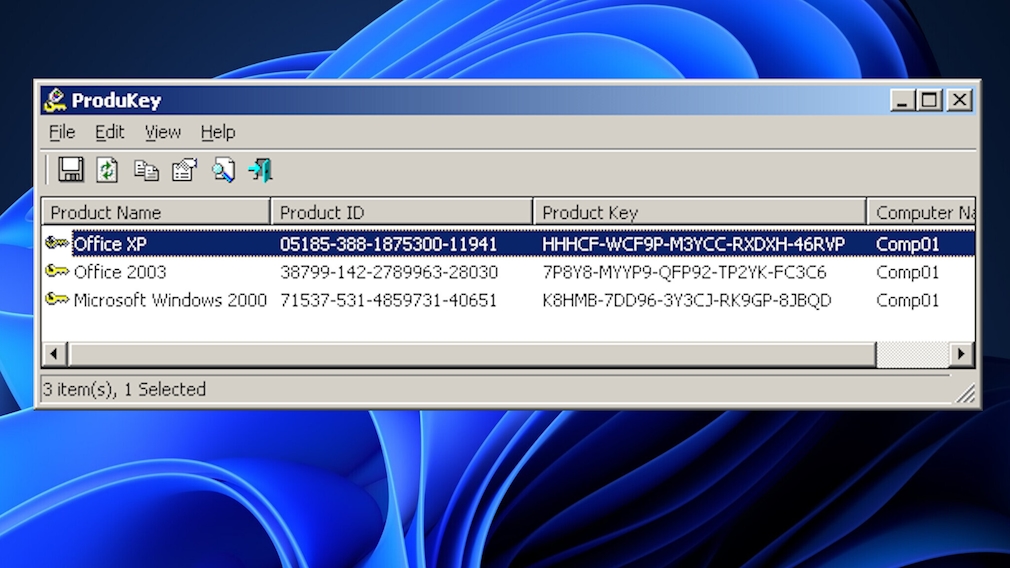Click the horizontal scrollbar left arrow
Viewport: 1010px width, 568px height.
pyautogui.click(x=54, y=354)
